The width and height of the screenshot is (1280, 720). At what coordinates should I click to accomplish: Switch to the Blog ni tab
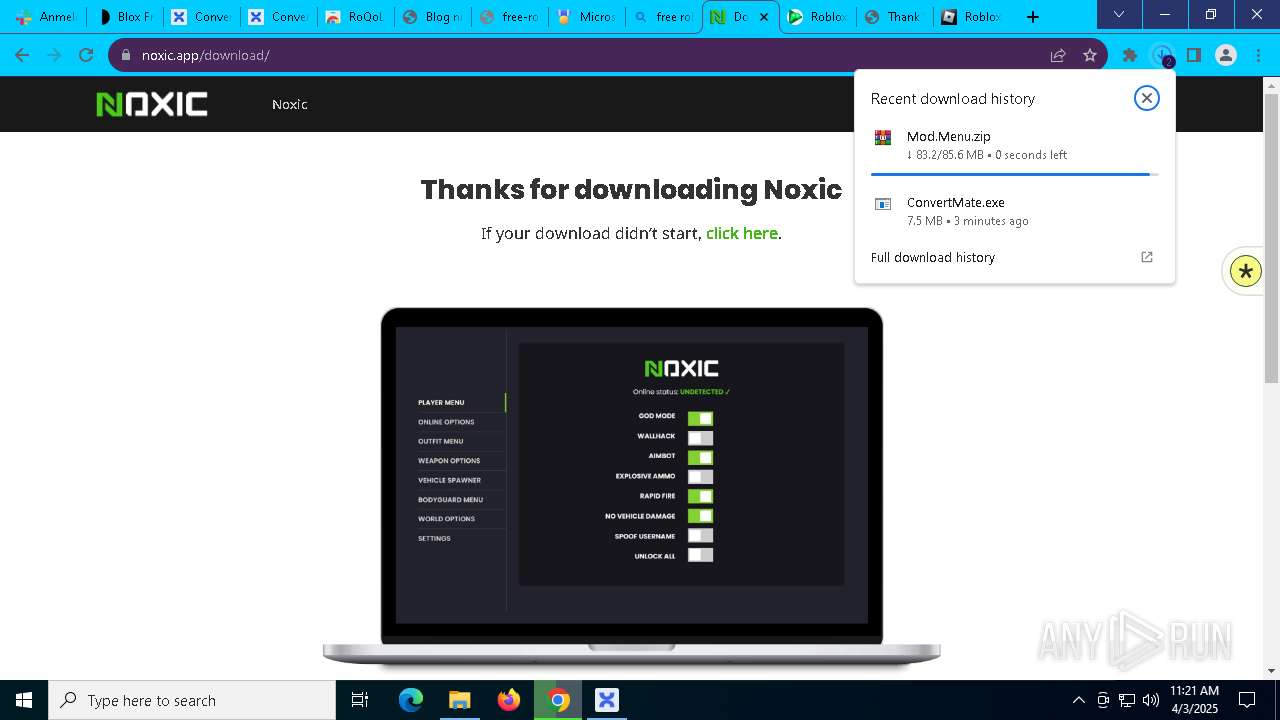[432, 17]
